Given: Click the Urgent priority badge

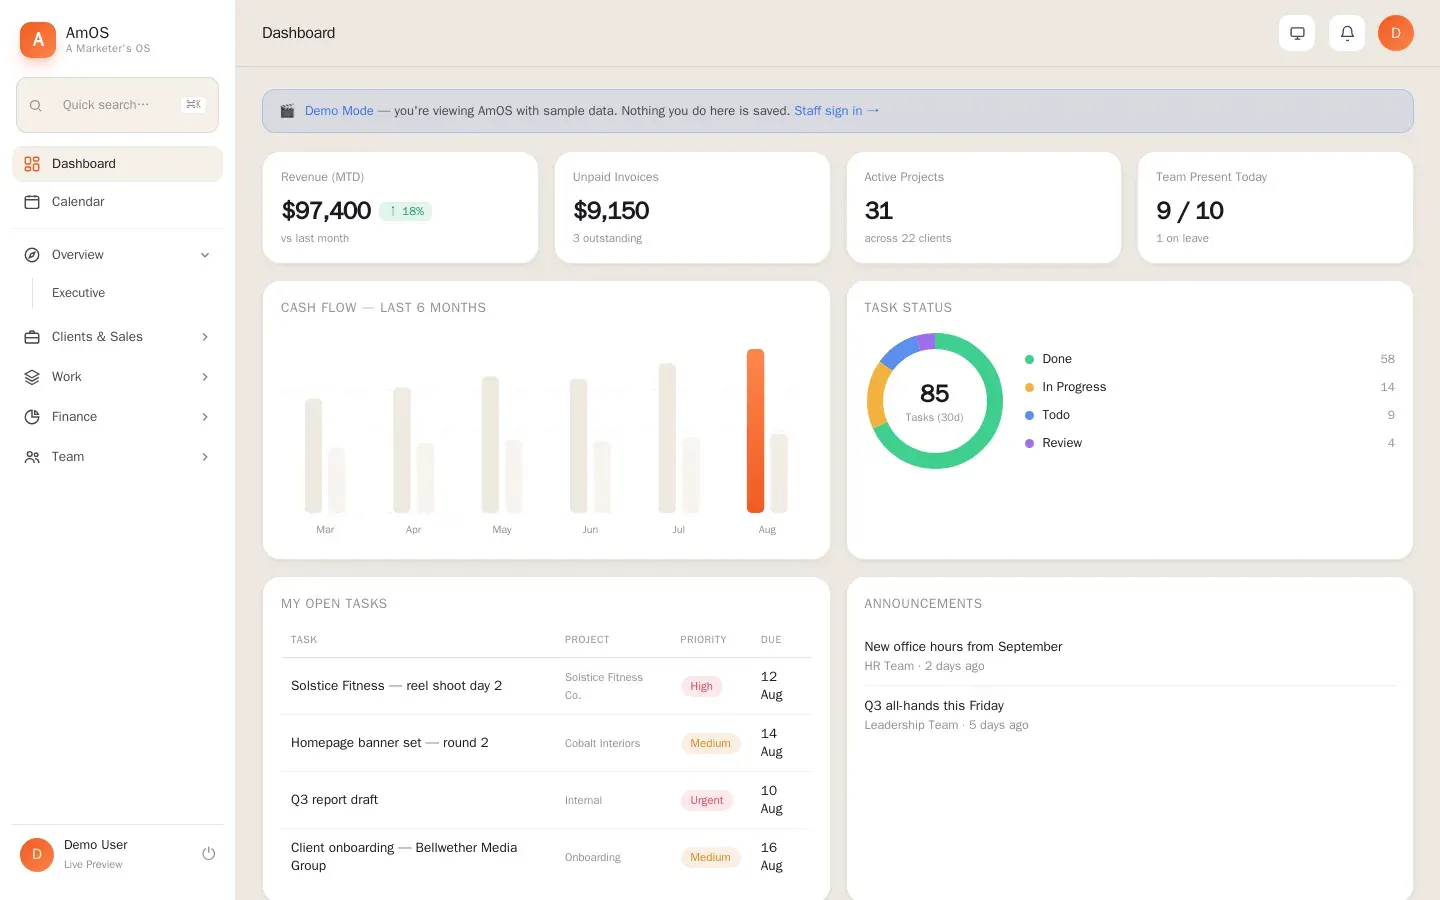Looking at the screenshot, I should point(706,800).
